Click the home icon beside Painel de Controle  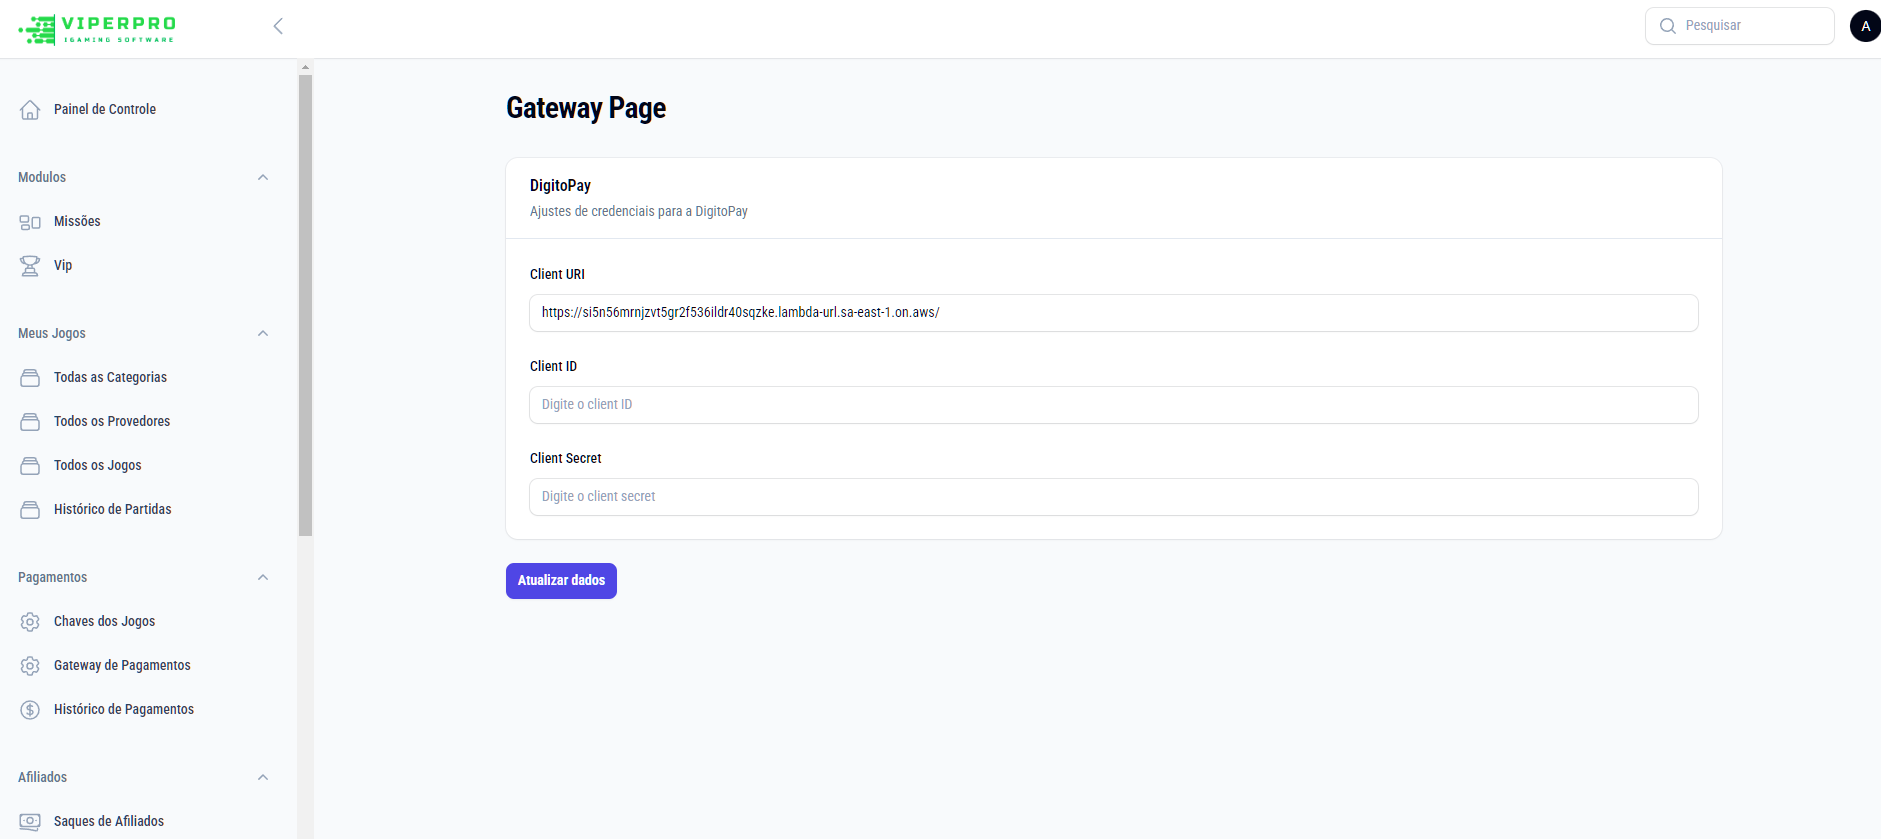pos(30,110)
